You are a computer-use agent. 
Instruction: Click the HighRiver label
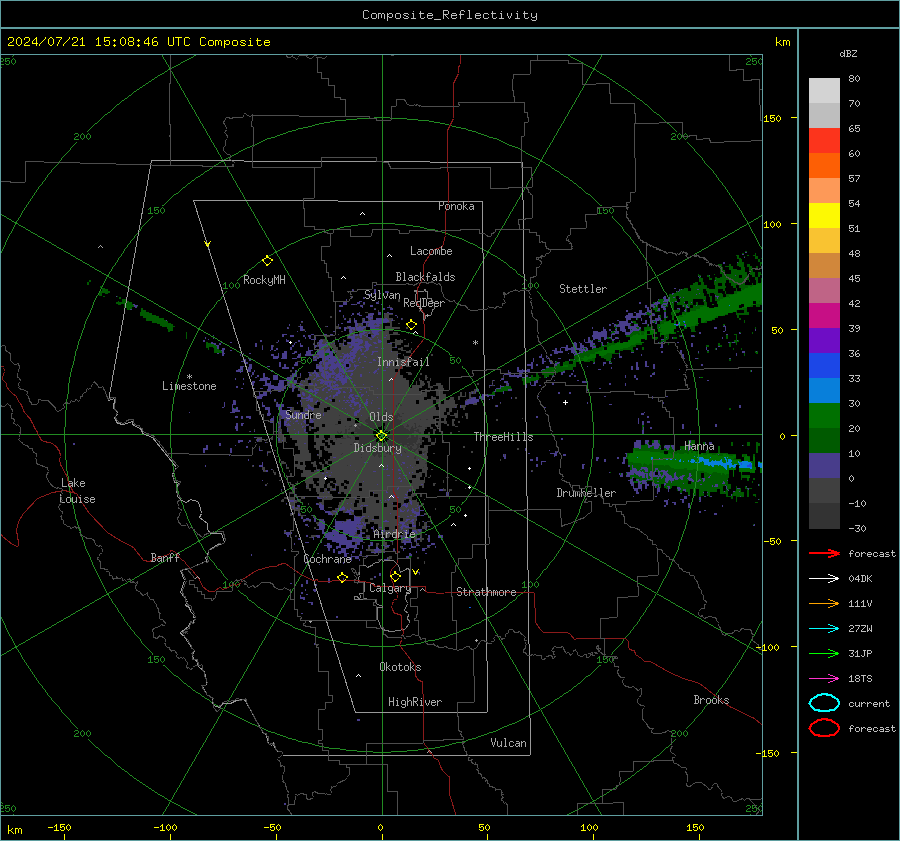pyautogui.click(x=415, y=702)
